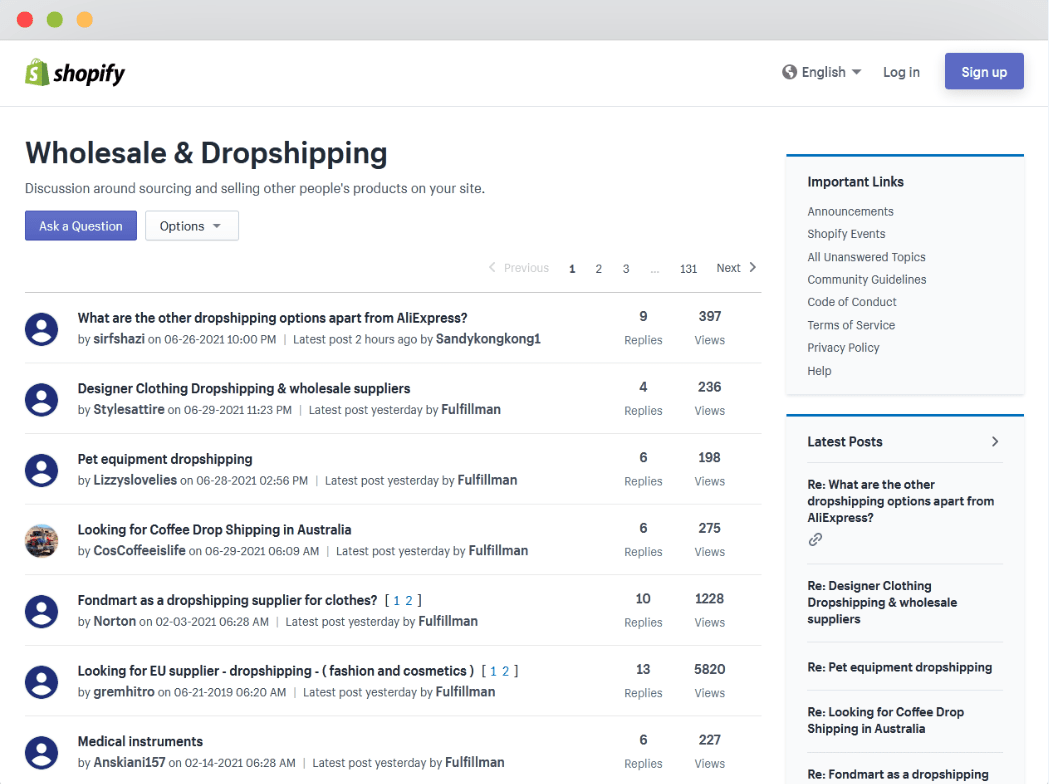The width and height of the screenshot is (1049, 784).
Task: Open Stylesattire's profile name
Action: pyautogui.click(x=128, y=409)
